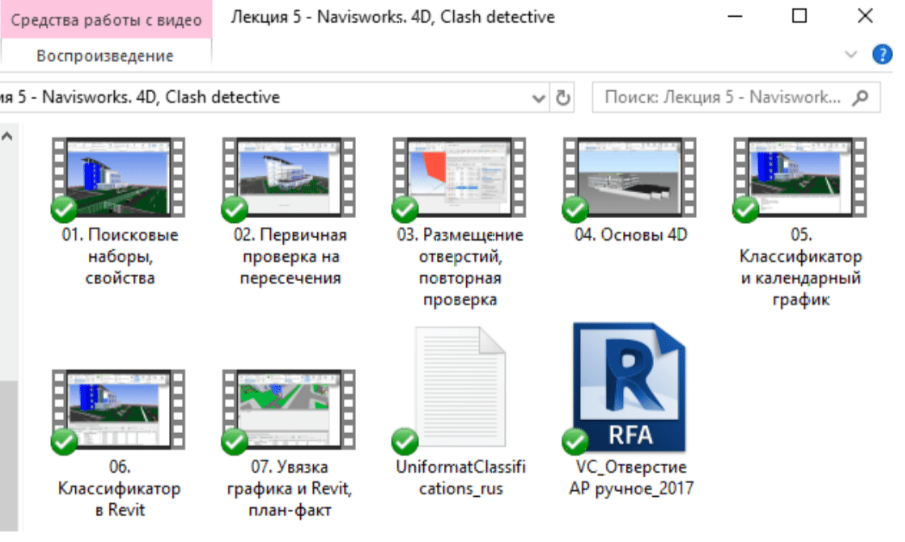
Task: Open address bar history dropdown
Action: (x=539, y=98)
